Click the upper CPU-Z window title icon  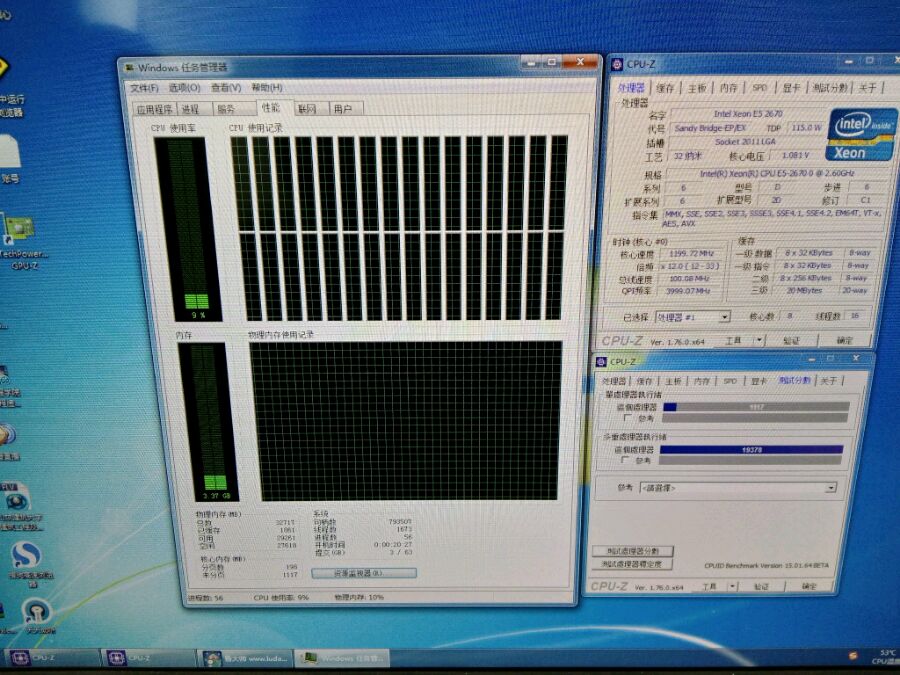point(617,64)
